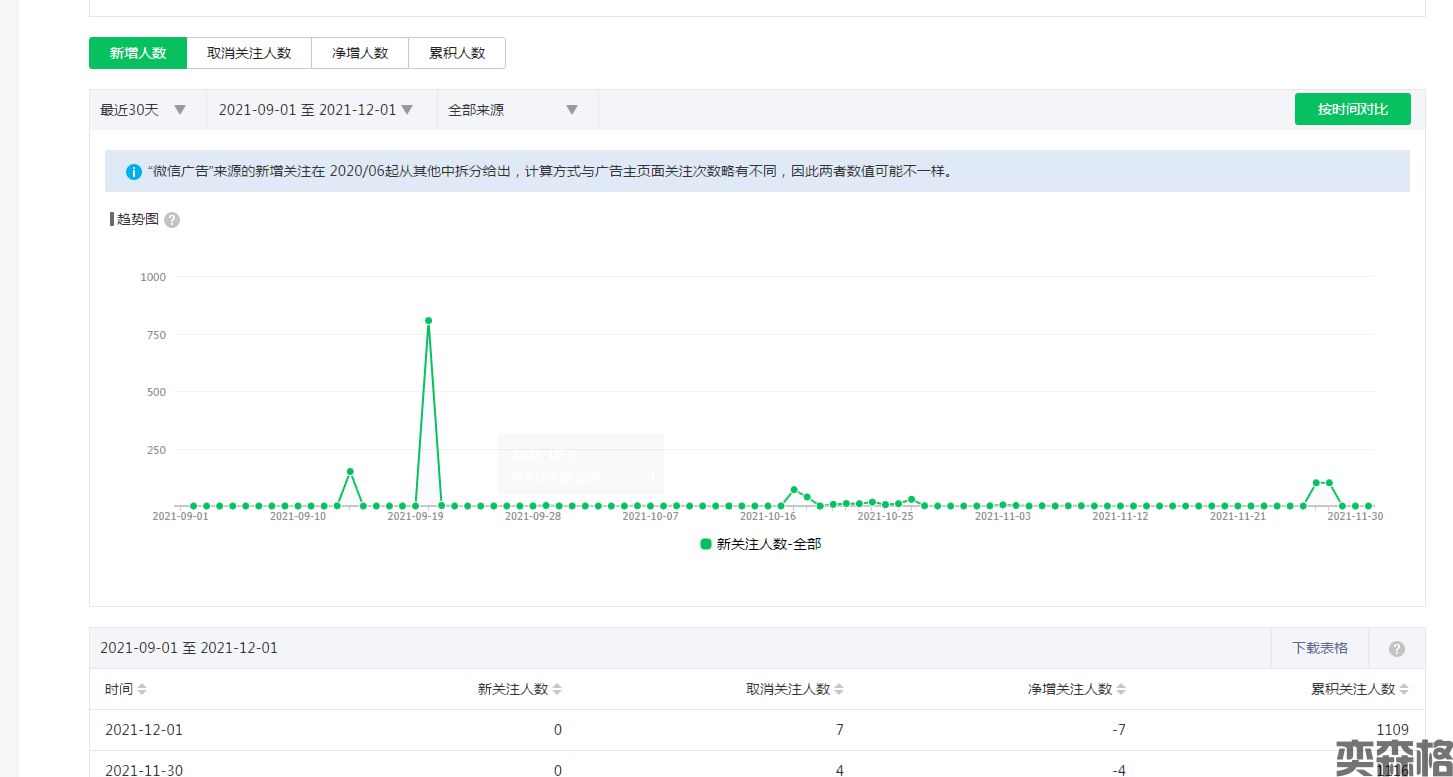Image resolution: width=1453 pixels, height=777 pixels.
Task: Sort by 净增关注人数 column arrows
Action: [x=1121, y=689]
